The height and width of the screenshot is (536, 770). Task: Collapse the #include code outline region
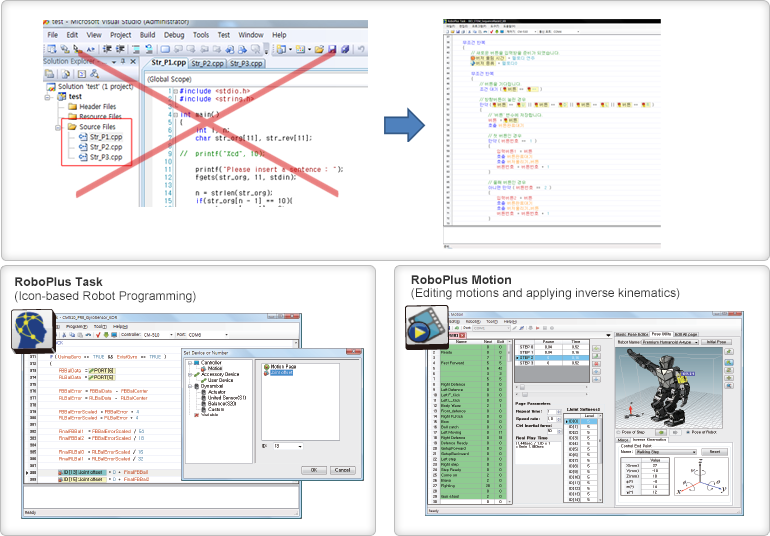coord(175,91)
